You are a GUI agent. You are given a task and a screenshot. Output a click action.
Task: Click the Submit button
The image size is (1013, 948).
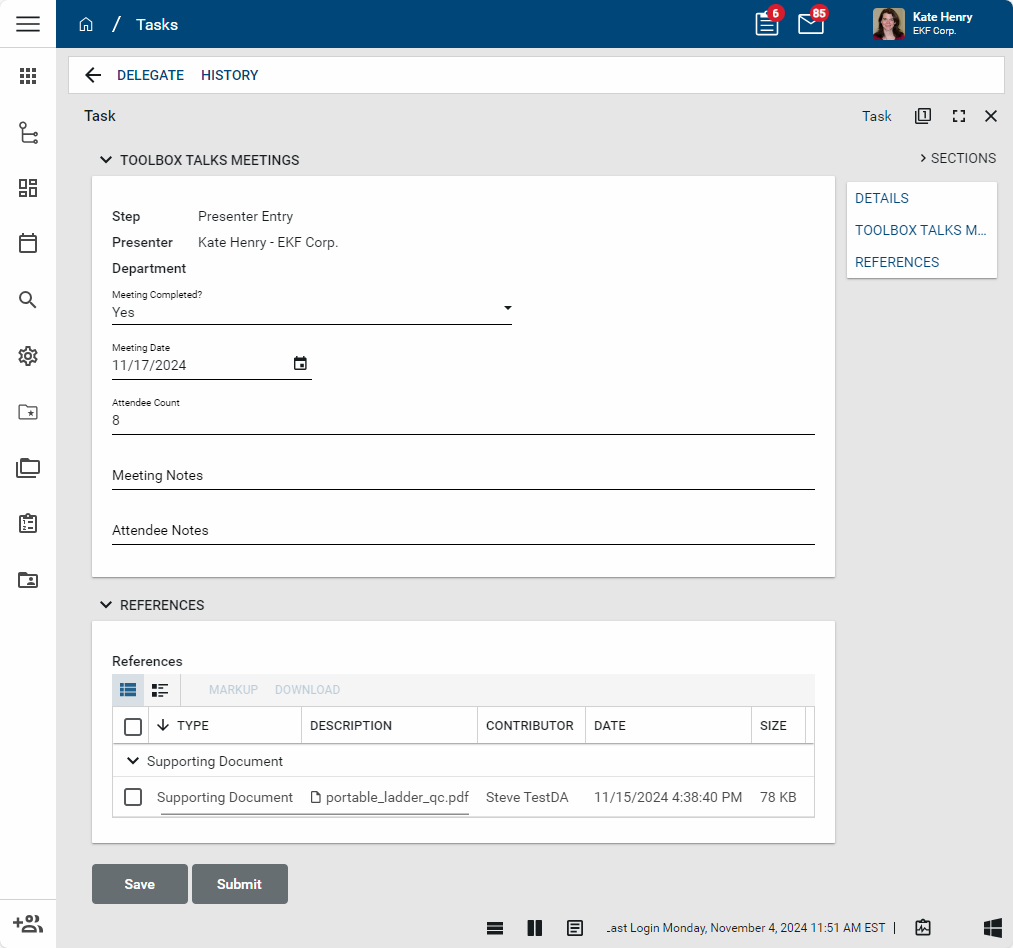point(239,884)
